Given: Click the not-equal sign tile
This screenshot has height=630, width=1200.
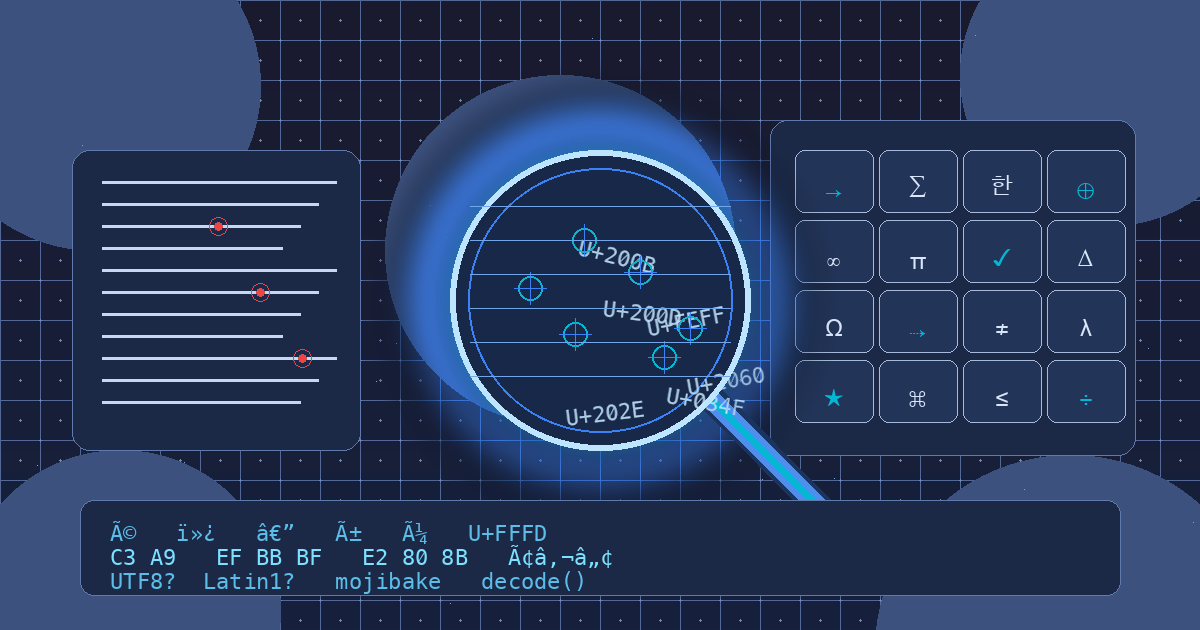Looking at the screenshot, I should (1002, 322).
